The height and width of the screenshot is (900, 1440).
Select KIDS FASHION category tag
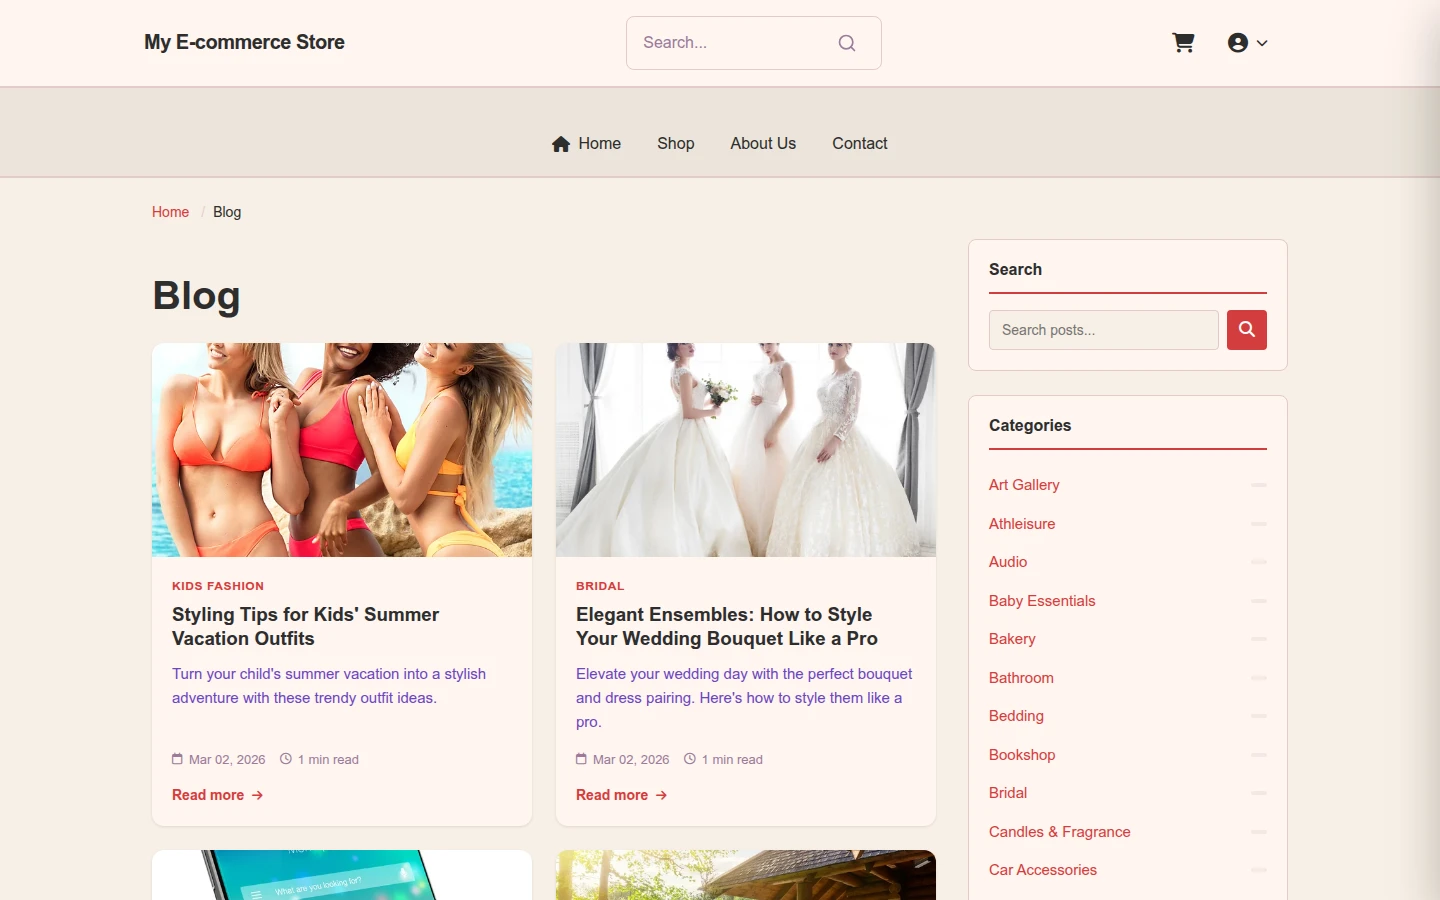click(218, 586)
